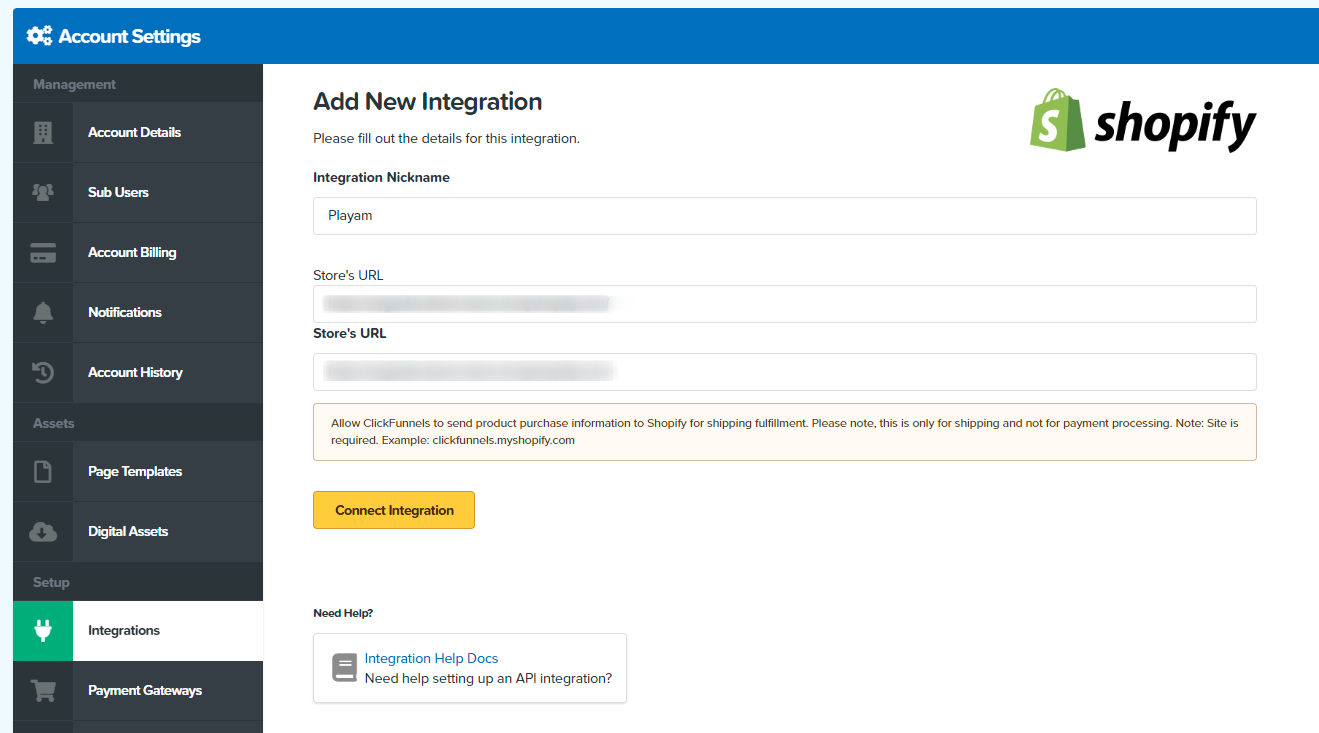Click the Account Settings gears icon

pos(40,37)
